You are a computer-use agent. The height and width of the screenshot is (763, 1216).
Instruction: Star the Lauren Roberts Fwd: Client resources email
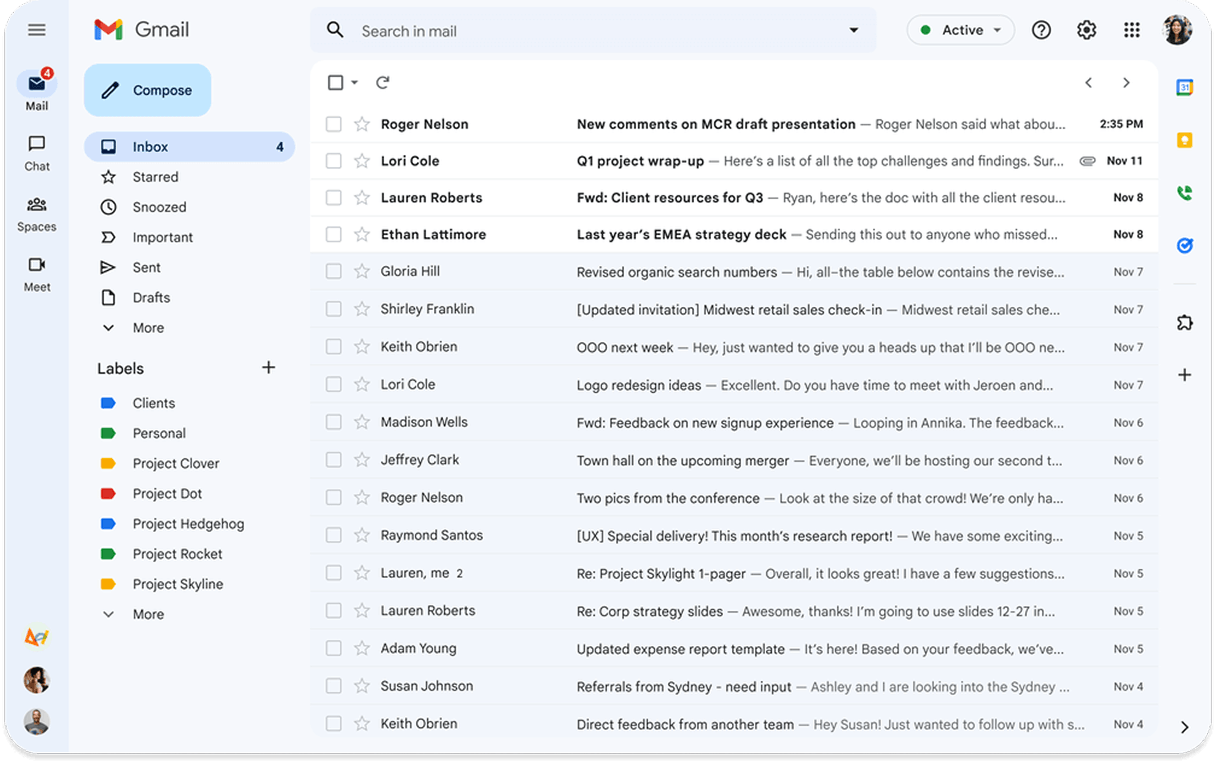tap(362, 198)
